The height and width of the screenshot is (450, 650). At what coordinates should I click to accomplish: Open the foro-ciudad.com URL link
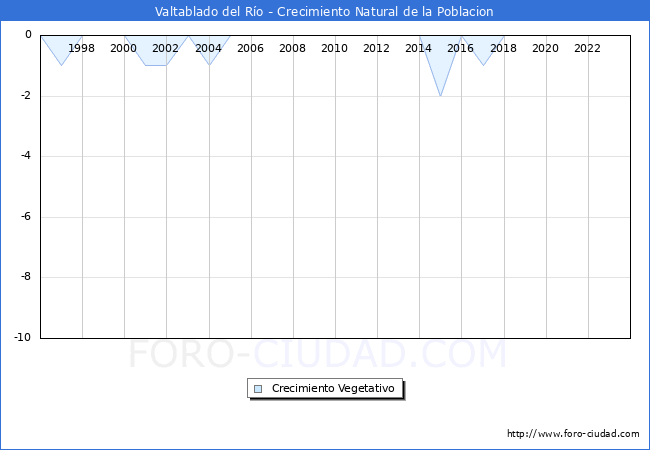pos(573,434)
